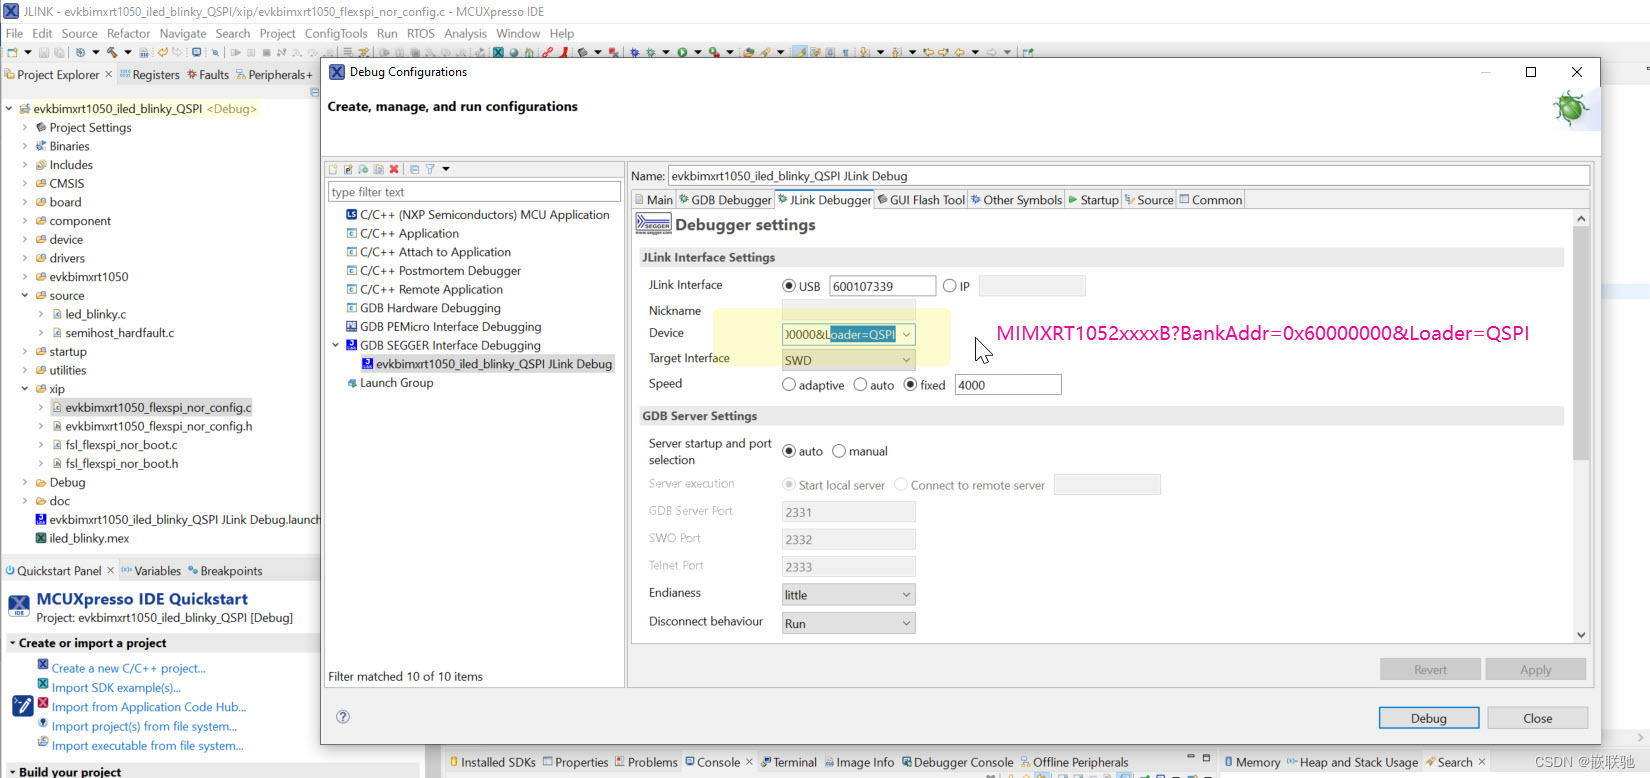The height and width of the screenshot is (778, 1650).
Task: Click the New launch configuration prototype icon
Action: pos(349,169)
